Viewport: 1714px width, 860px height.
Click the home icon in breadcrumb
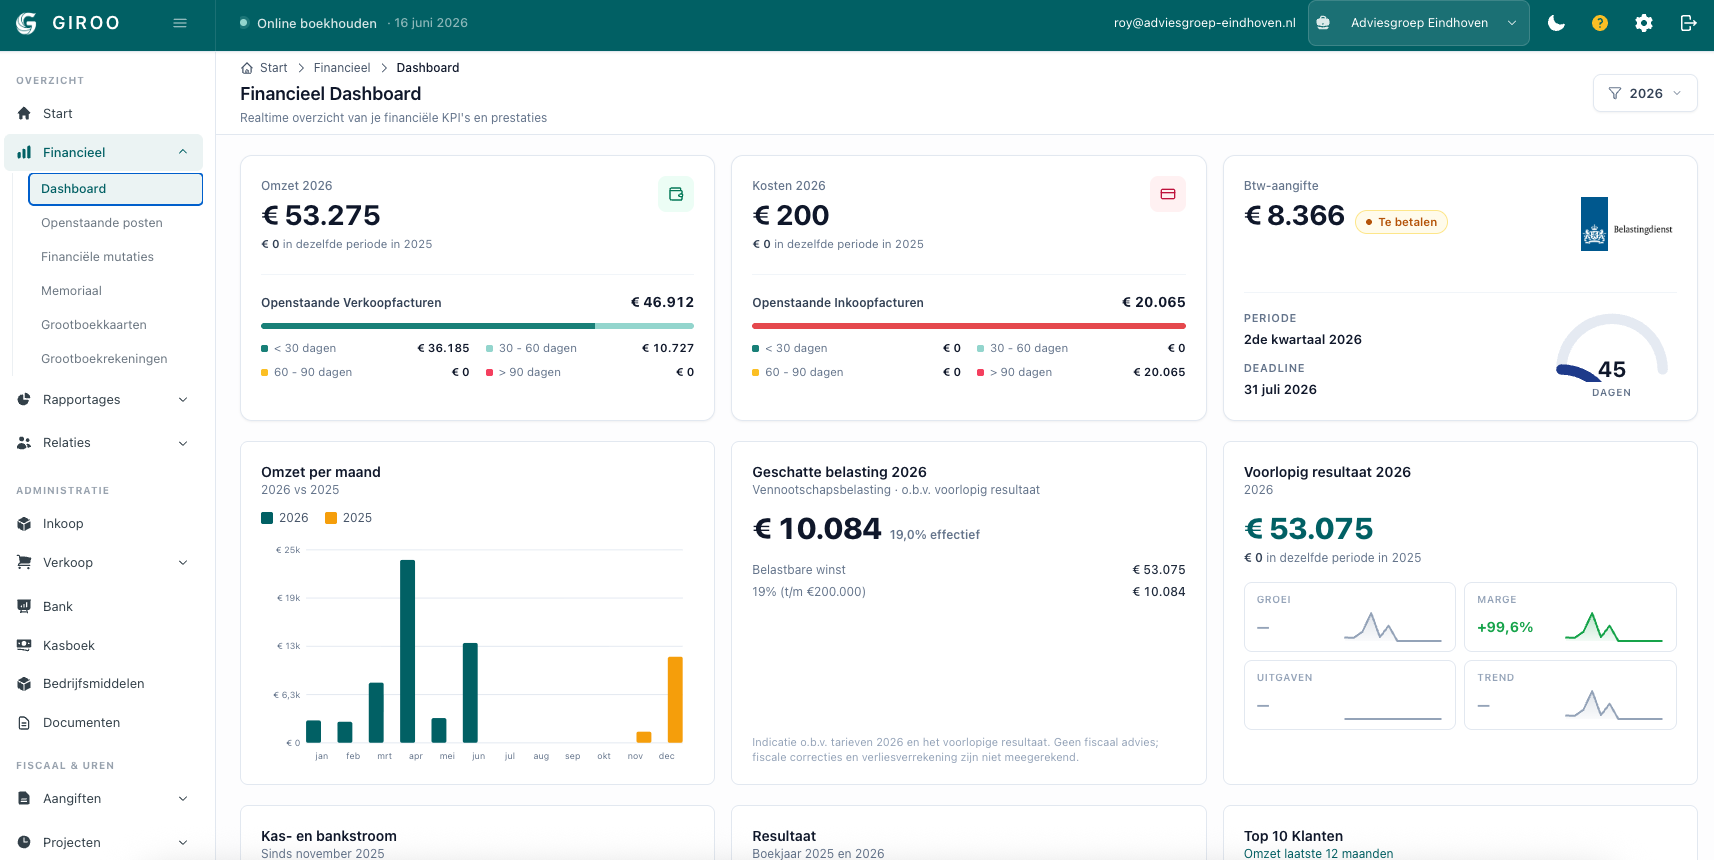247,68
